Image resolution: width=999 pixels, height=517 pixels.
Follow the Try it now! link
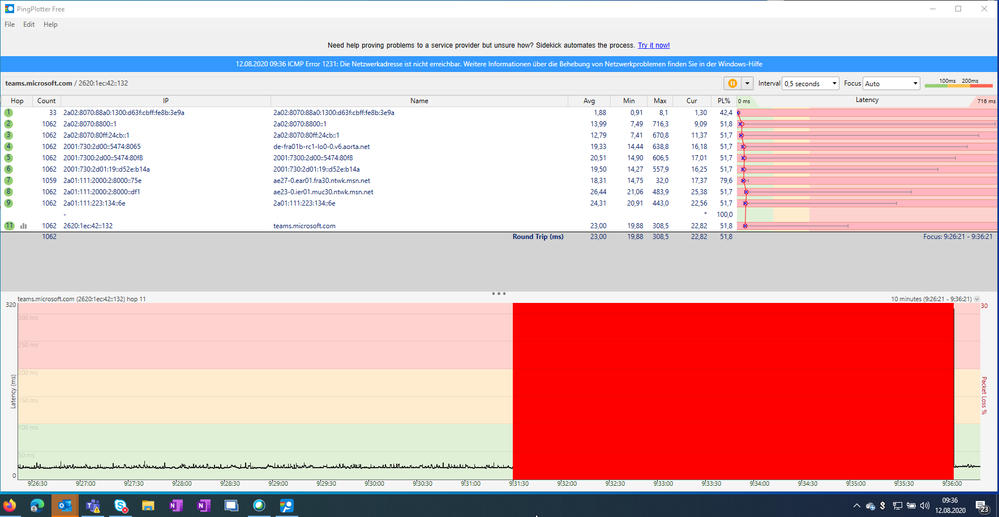click(x=654, y=45)
